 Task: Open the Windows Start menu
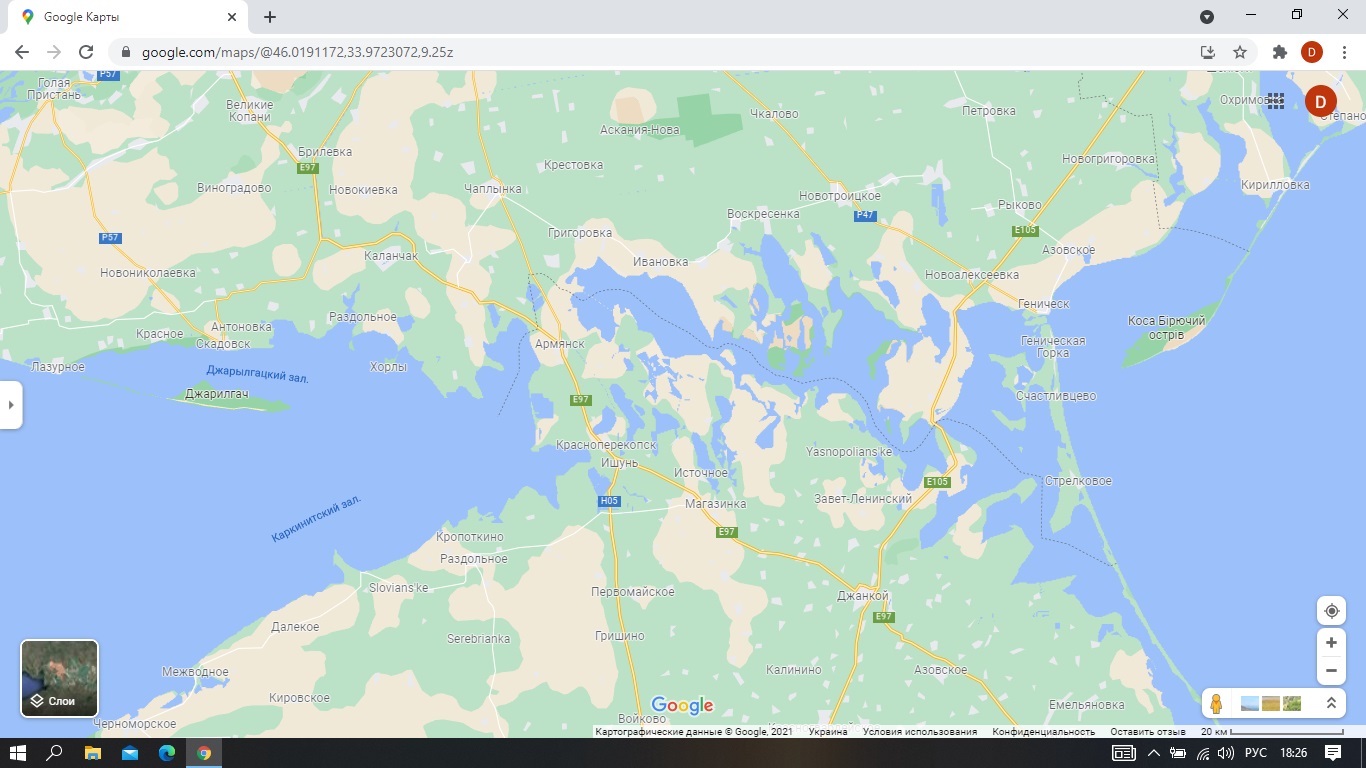click(19, 753)
